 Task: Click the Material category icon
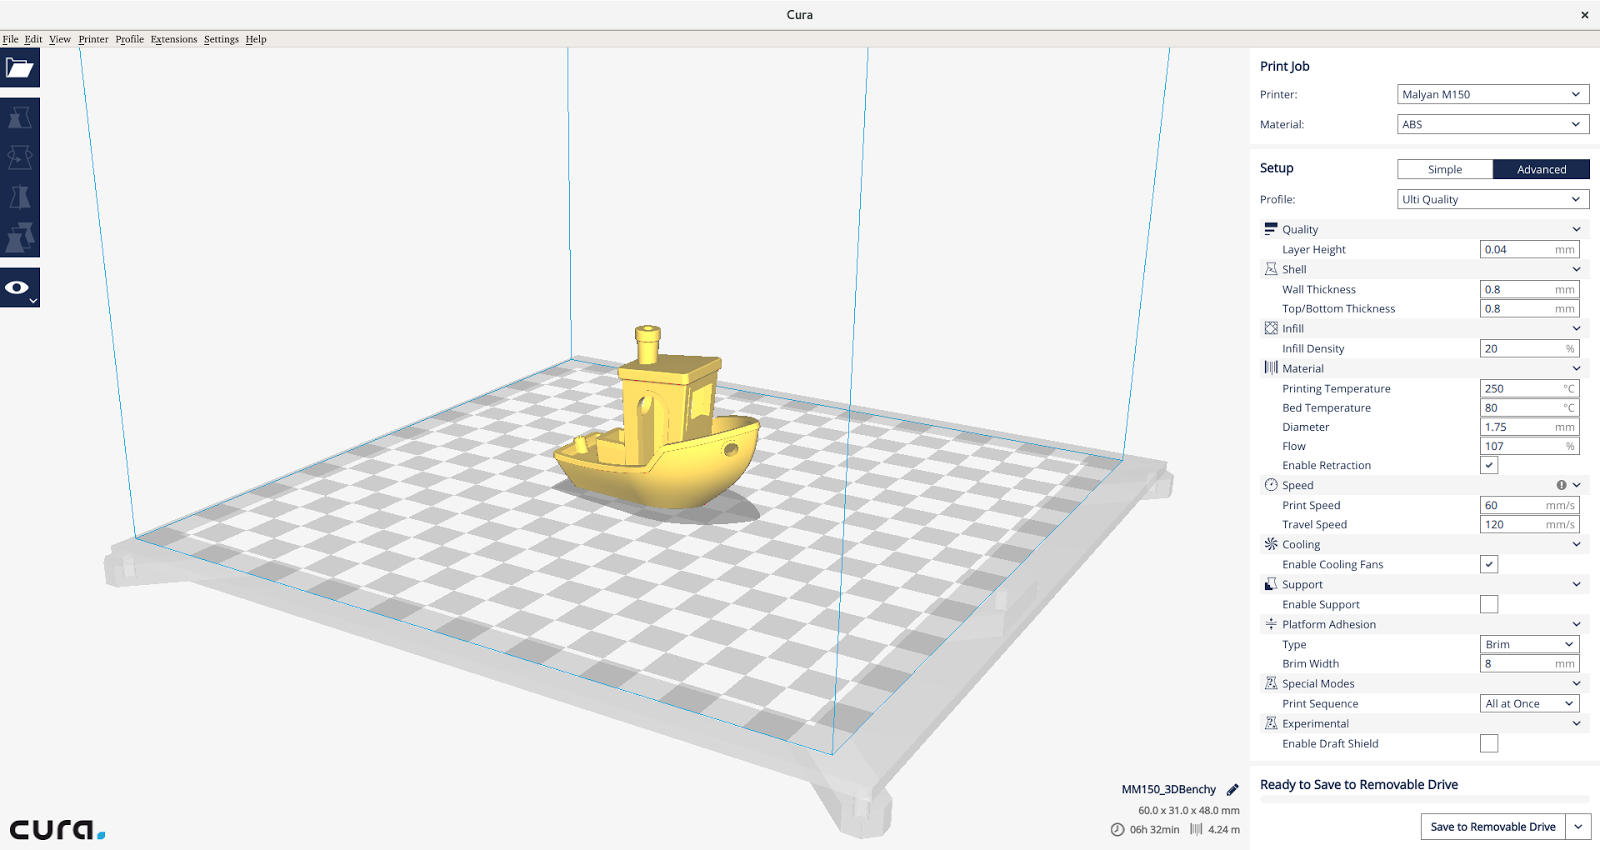(x=1271, y=368)
